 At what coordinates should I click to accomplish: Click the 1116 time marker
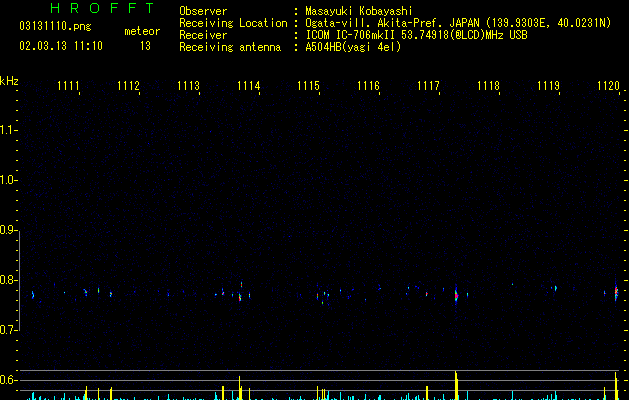(x=368, y=86)
